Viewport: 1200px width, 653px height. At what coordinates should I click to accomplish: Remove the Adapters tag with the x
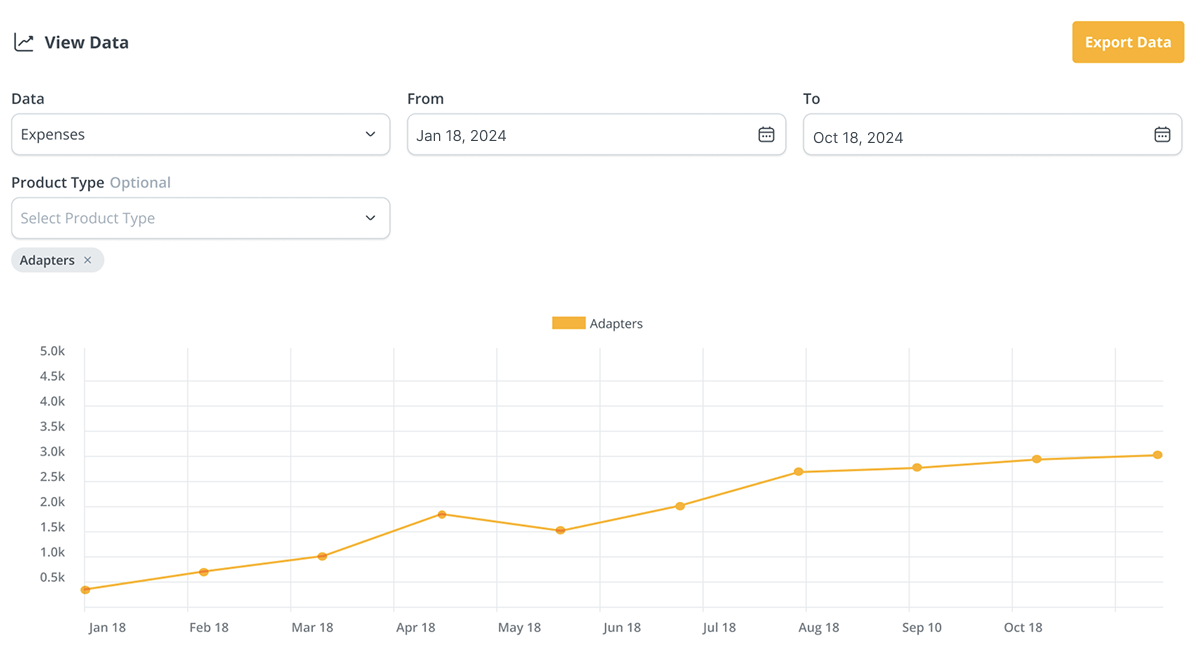88,260
